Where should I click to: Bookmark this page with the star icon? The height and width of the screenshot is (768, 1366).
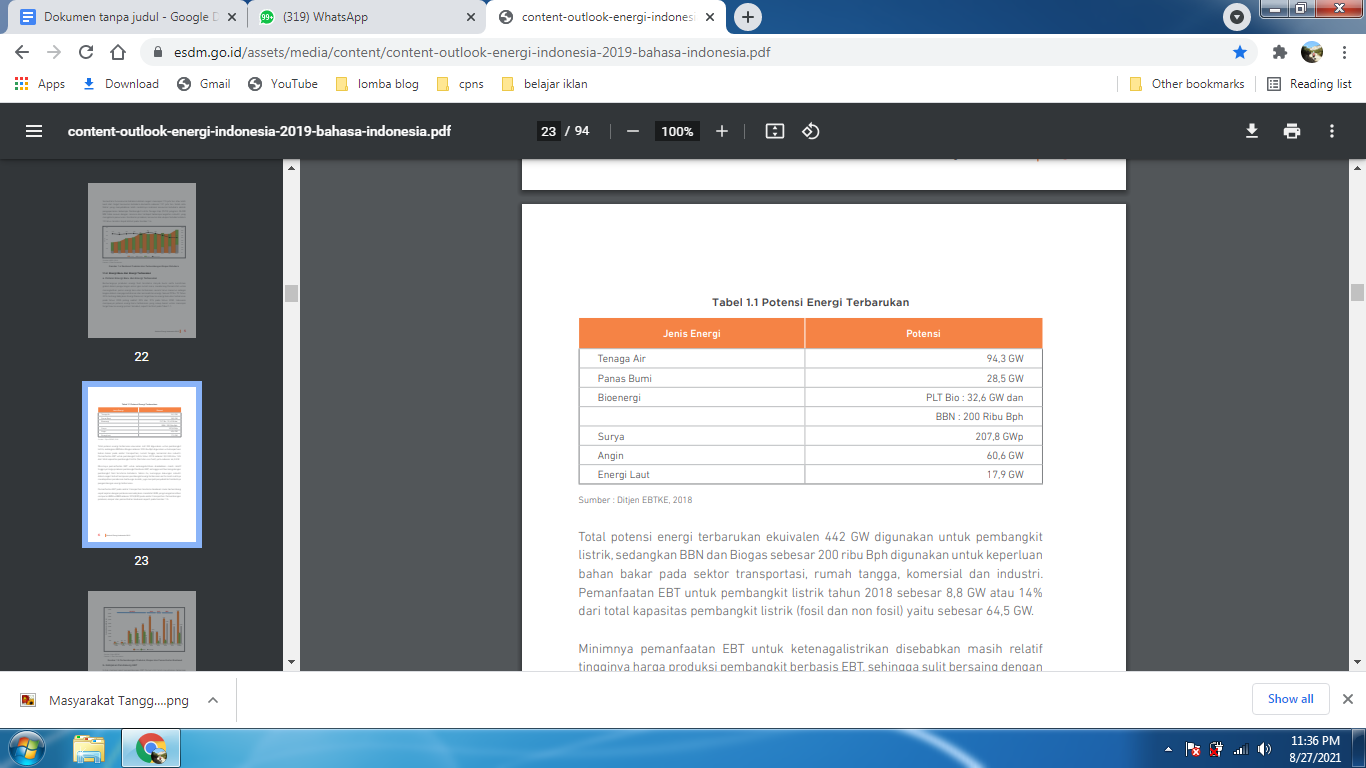1240,52
